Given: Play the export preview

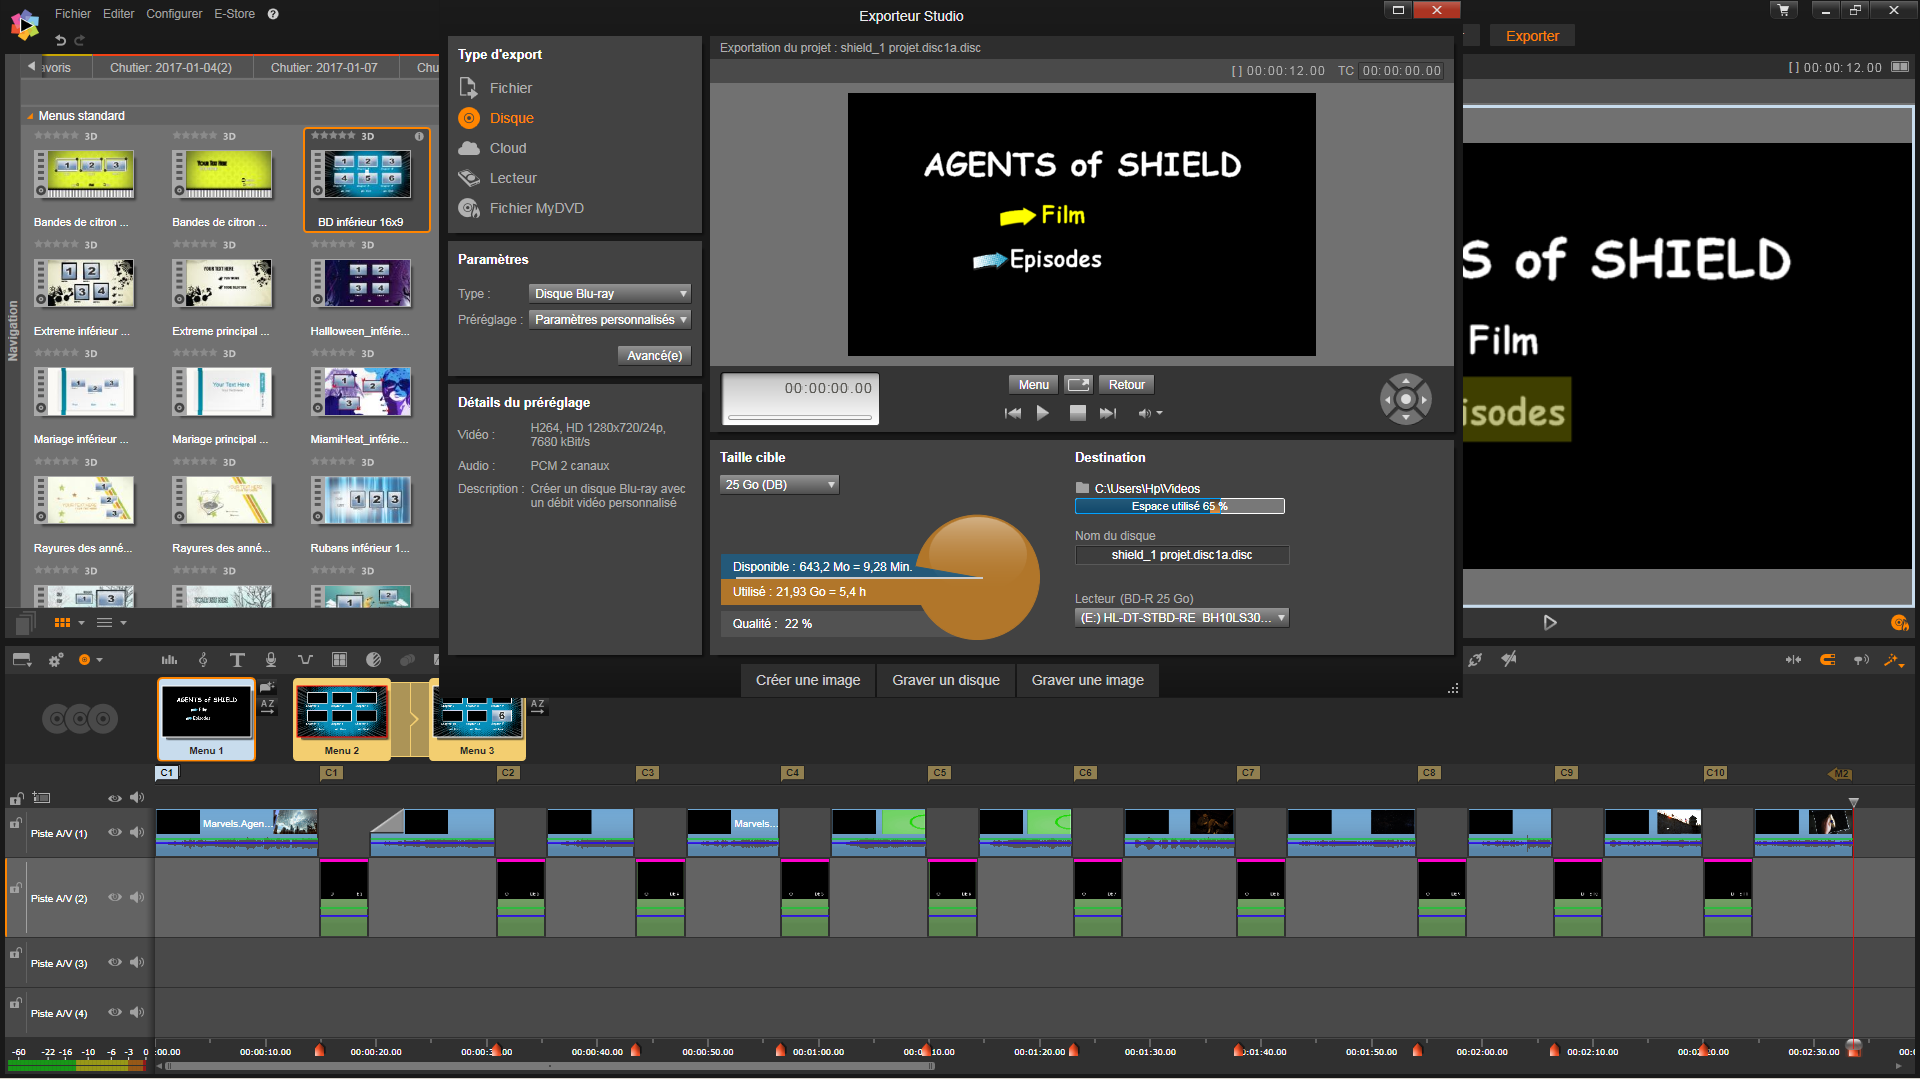Looking at the screenshot, I should point(1043,413).
